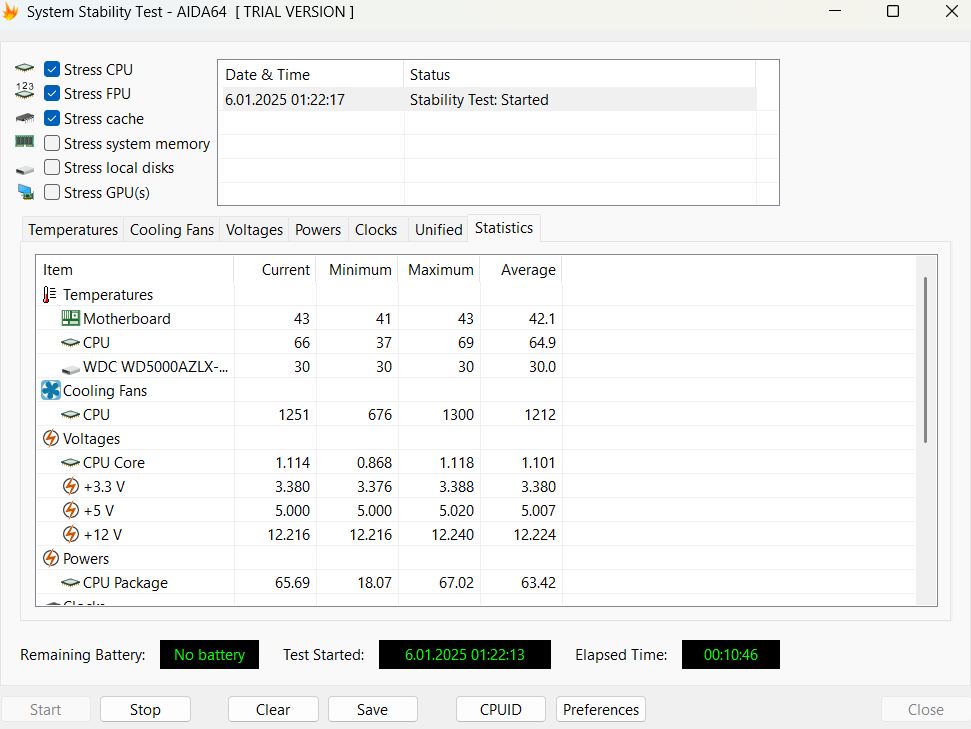Click the thermometer icon of Temperatures group
This screenshot has height=729, width=971.
pos(50,294)
